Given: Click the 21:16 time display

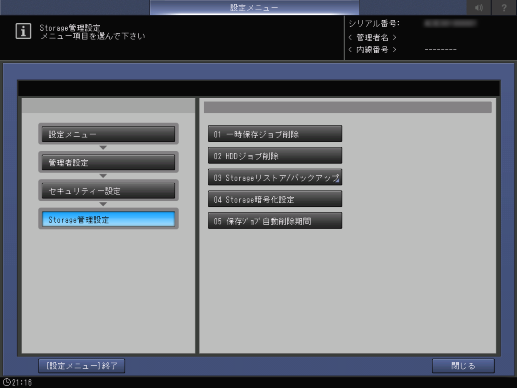Looking at the screenshot, I should [x=22, y=382].
